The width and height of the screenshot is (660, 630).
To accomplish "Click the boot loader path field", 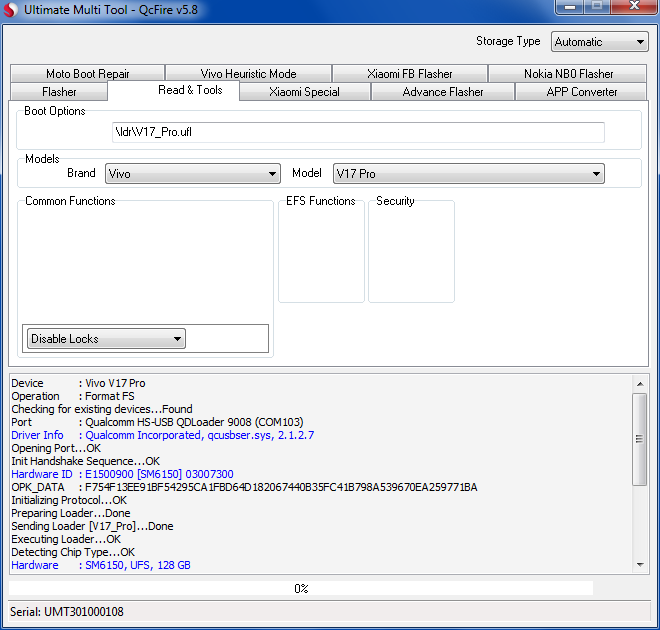I will [358, 132].
